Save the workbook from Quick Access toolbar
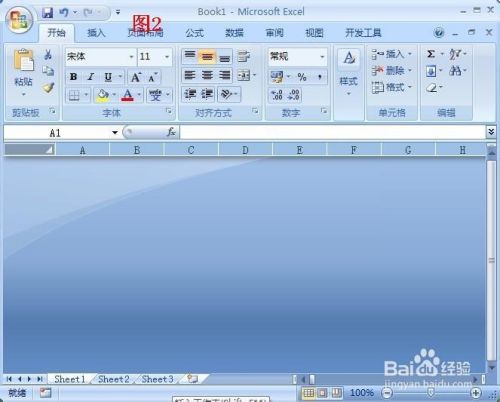The width and height of the screenshot is (500, 402). click(47, 13)
